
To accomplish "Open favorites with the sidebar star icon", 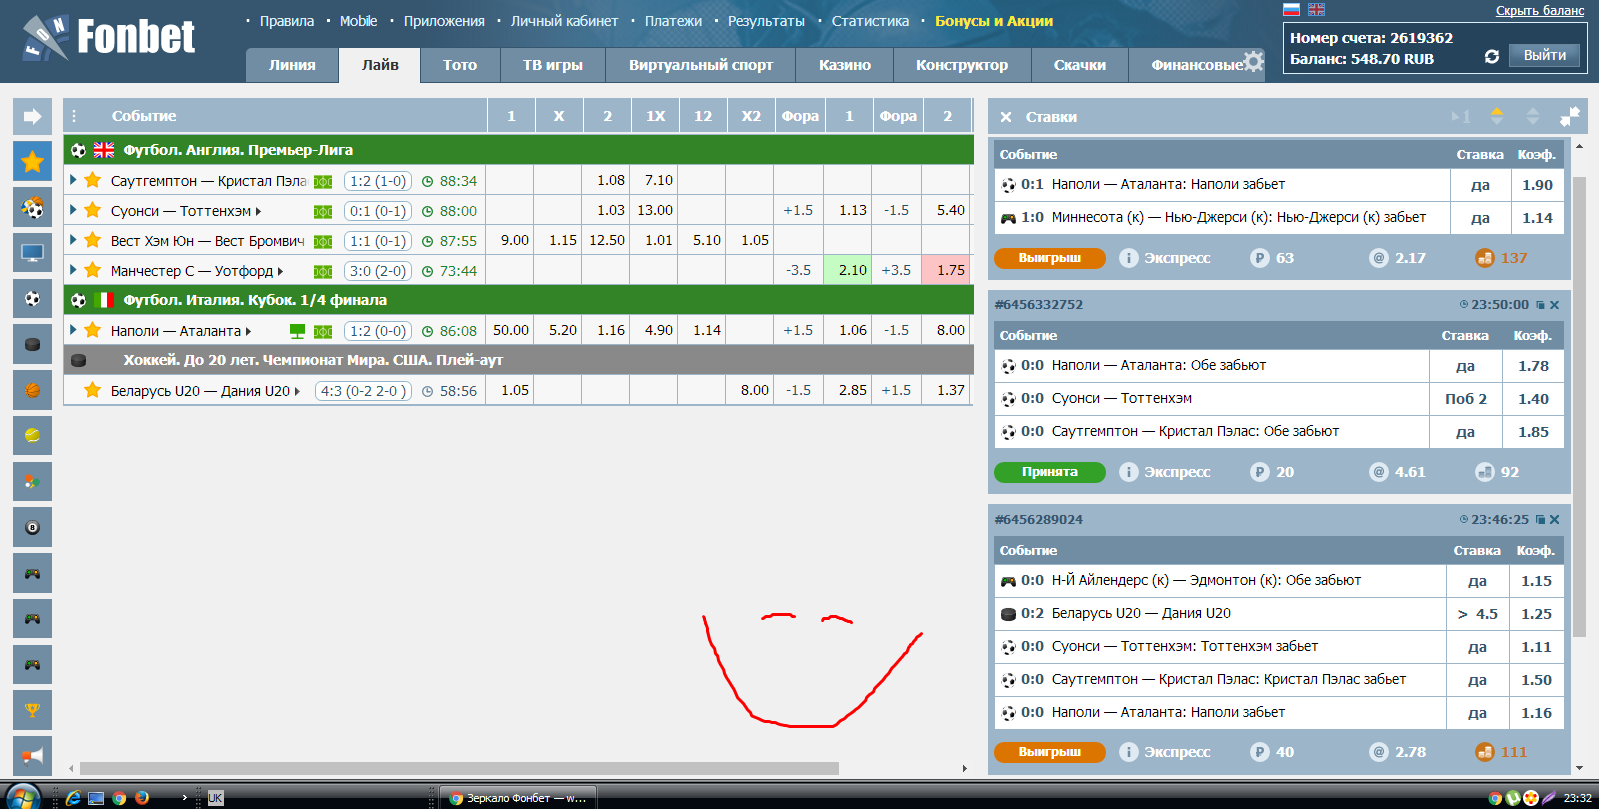I will [x=32, y=161].
